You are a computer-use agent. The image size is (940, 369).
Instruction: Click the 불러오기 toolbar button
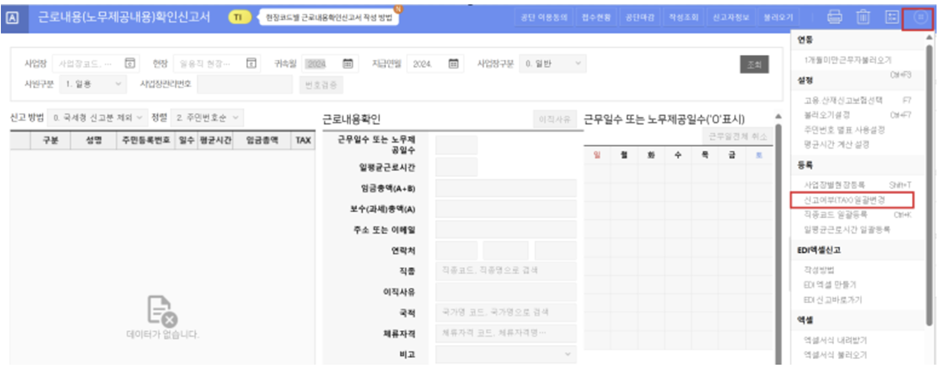[x=778, y=17]
